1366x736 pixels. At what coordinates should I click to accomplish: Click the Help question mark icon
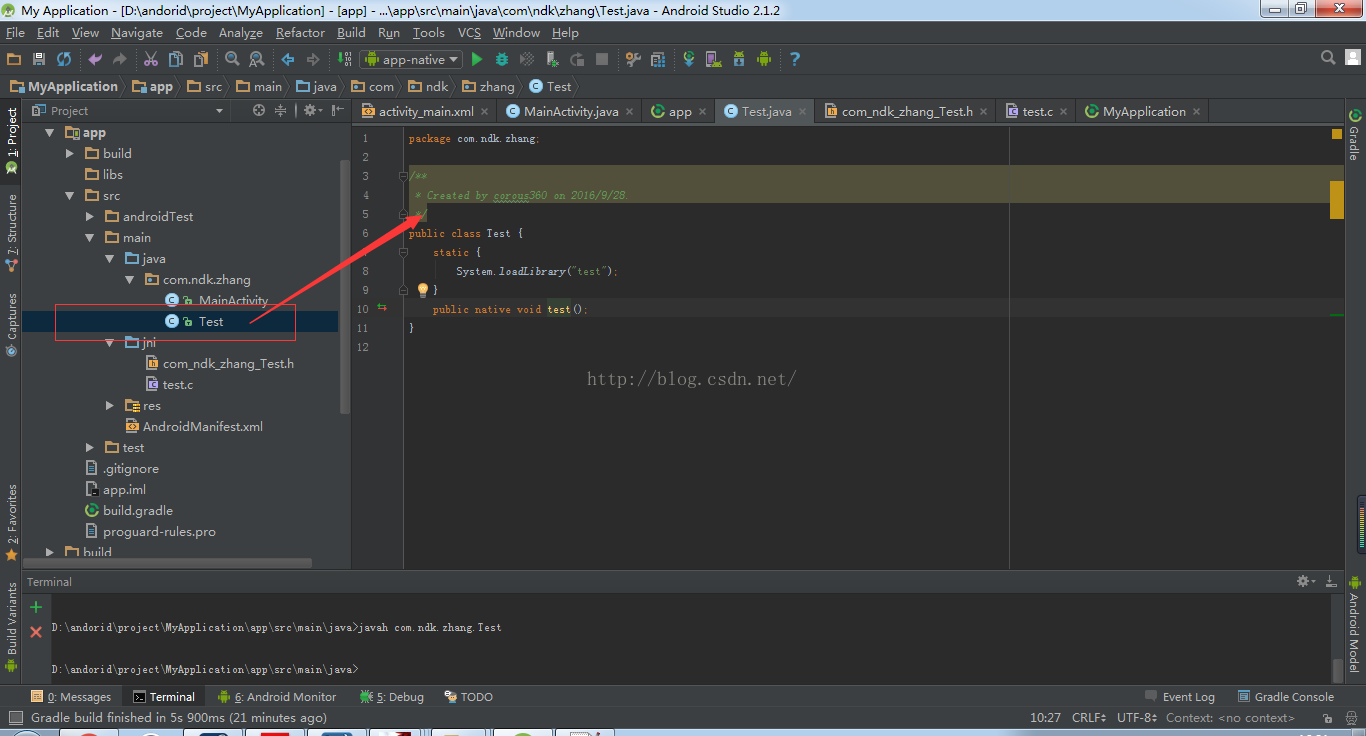pyautogui.click(x=794, y=60)
